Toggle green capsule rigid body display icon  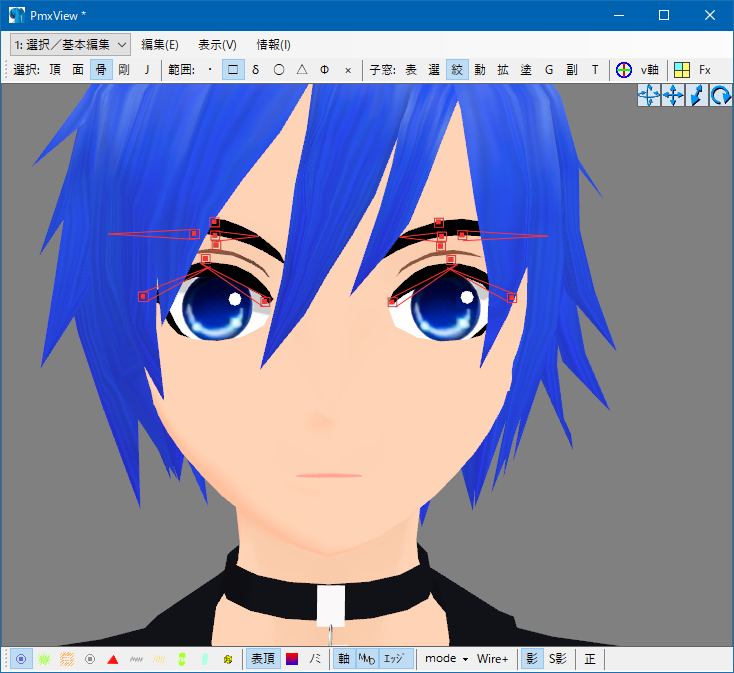coord(182,659)
